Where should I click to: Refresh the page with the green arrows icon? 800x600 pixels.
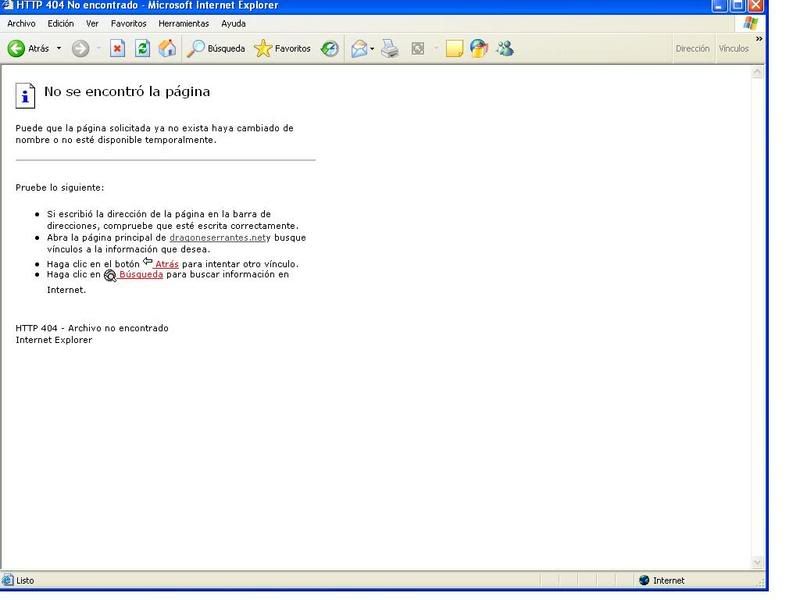[142, 49]
